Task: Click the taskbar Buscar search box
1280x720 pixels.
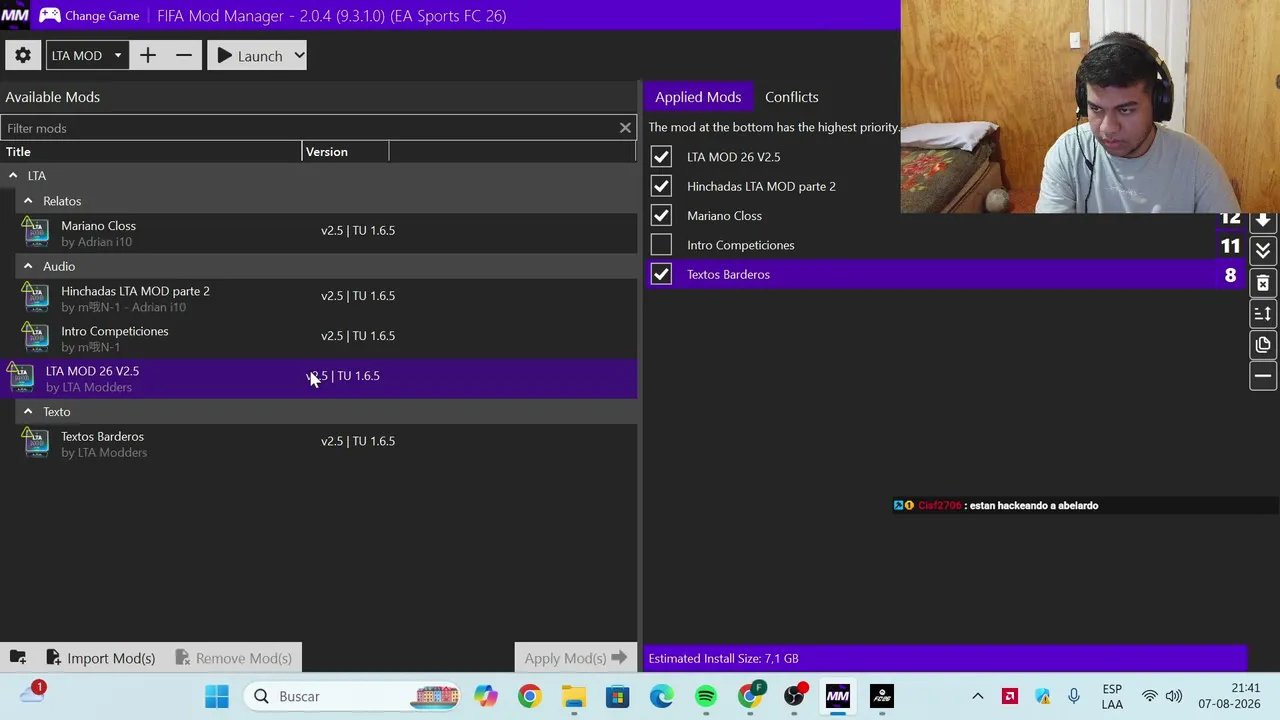Action: point(354,696)
